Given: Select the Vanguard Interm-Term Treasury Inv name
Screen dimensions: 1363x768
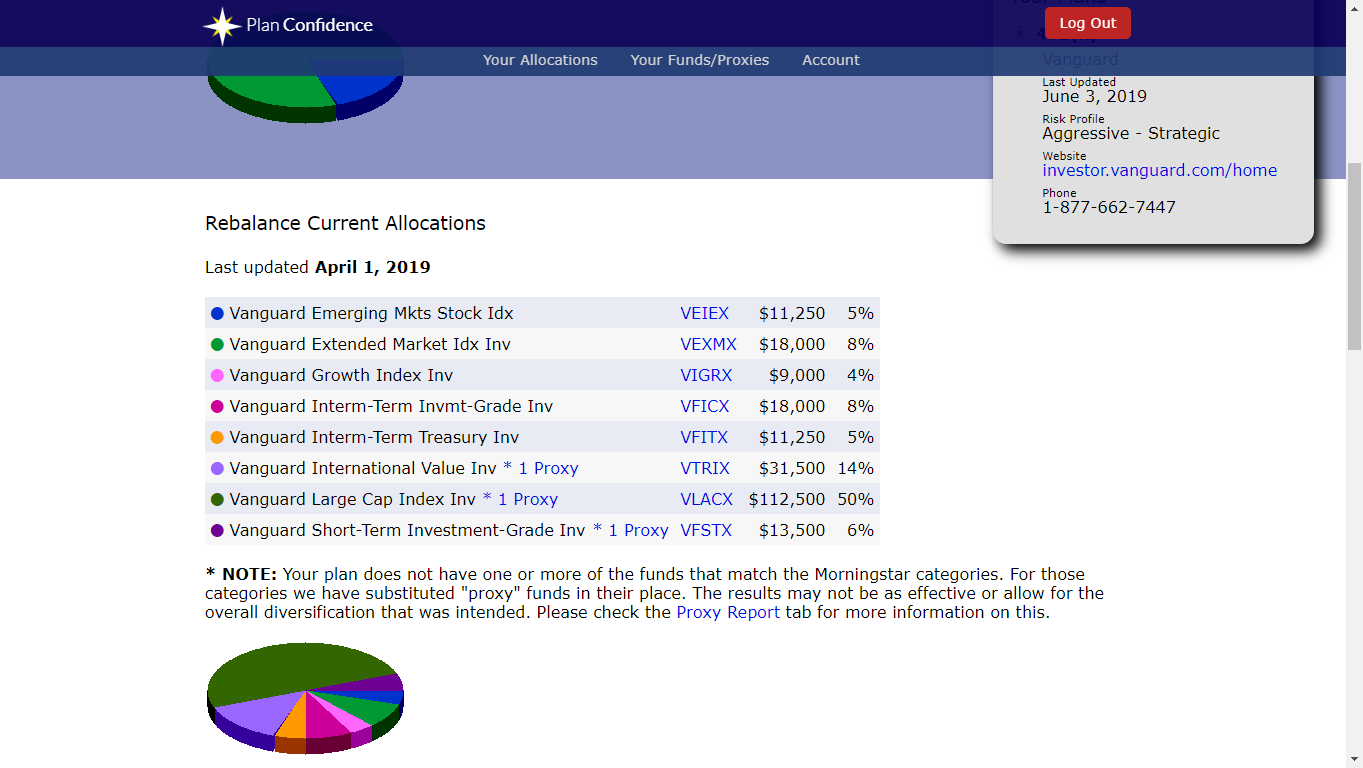Looking at the screenshot, I should pyautogui.click(x=374, y=437).
